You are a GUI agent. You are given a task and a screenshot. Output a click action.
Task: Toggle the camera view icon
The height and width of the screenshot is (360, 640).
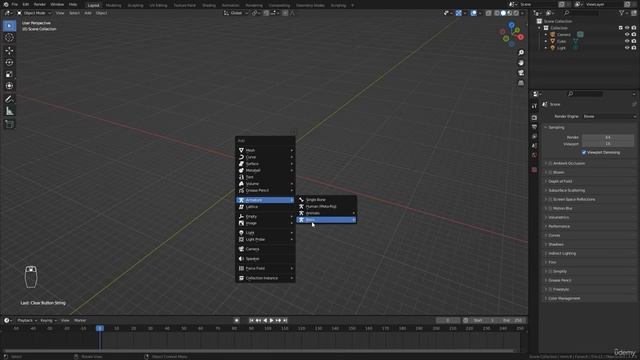tap(521, 73)
